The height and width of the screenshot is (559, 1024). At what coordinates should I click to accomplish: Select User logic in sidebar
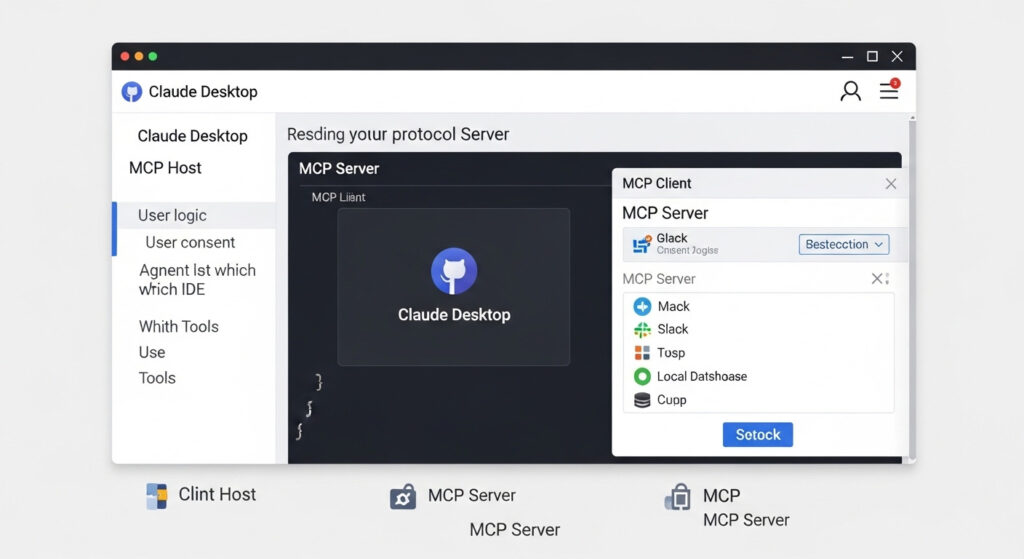[x=194, y=216]
